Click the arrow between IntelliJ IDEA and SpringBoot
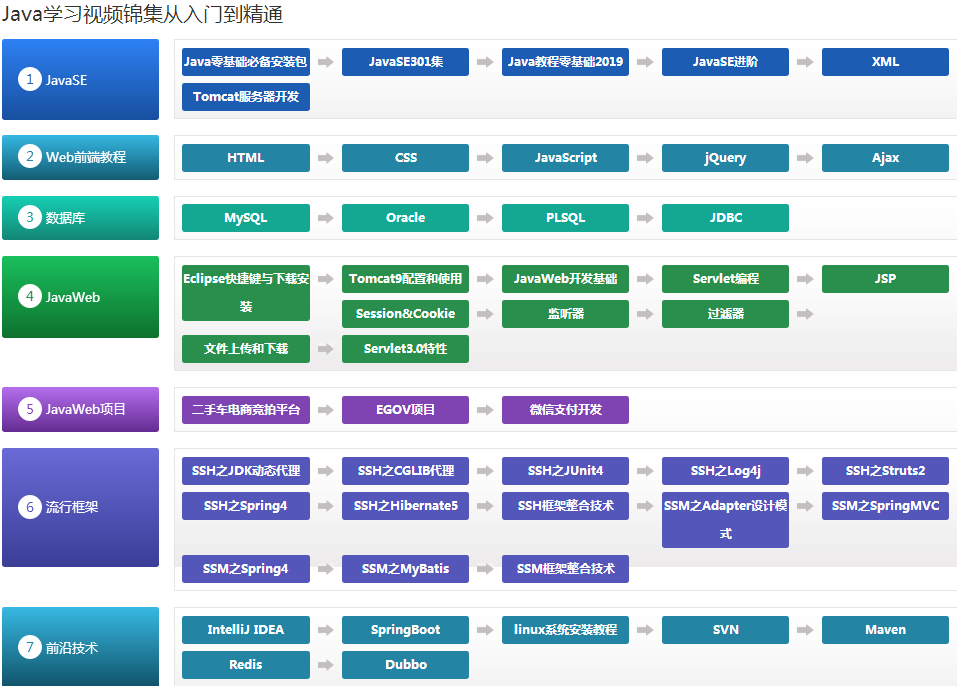Image resolution: width=957 pixels, height=686 pixels. 325,630
